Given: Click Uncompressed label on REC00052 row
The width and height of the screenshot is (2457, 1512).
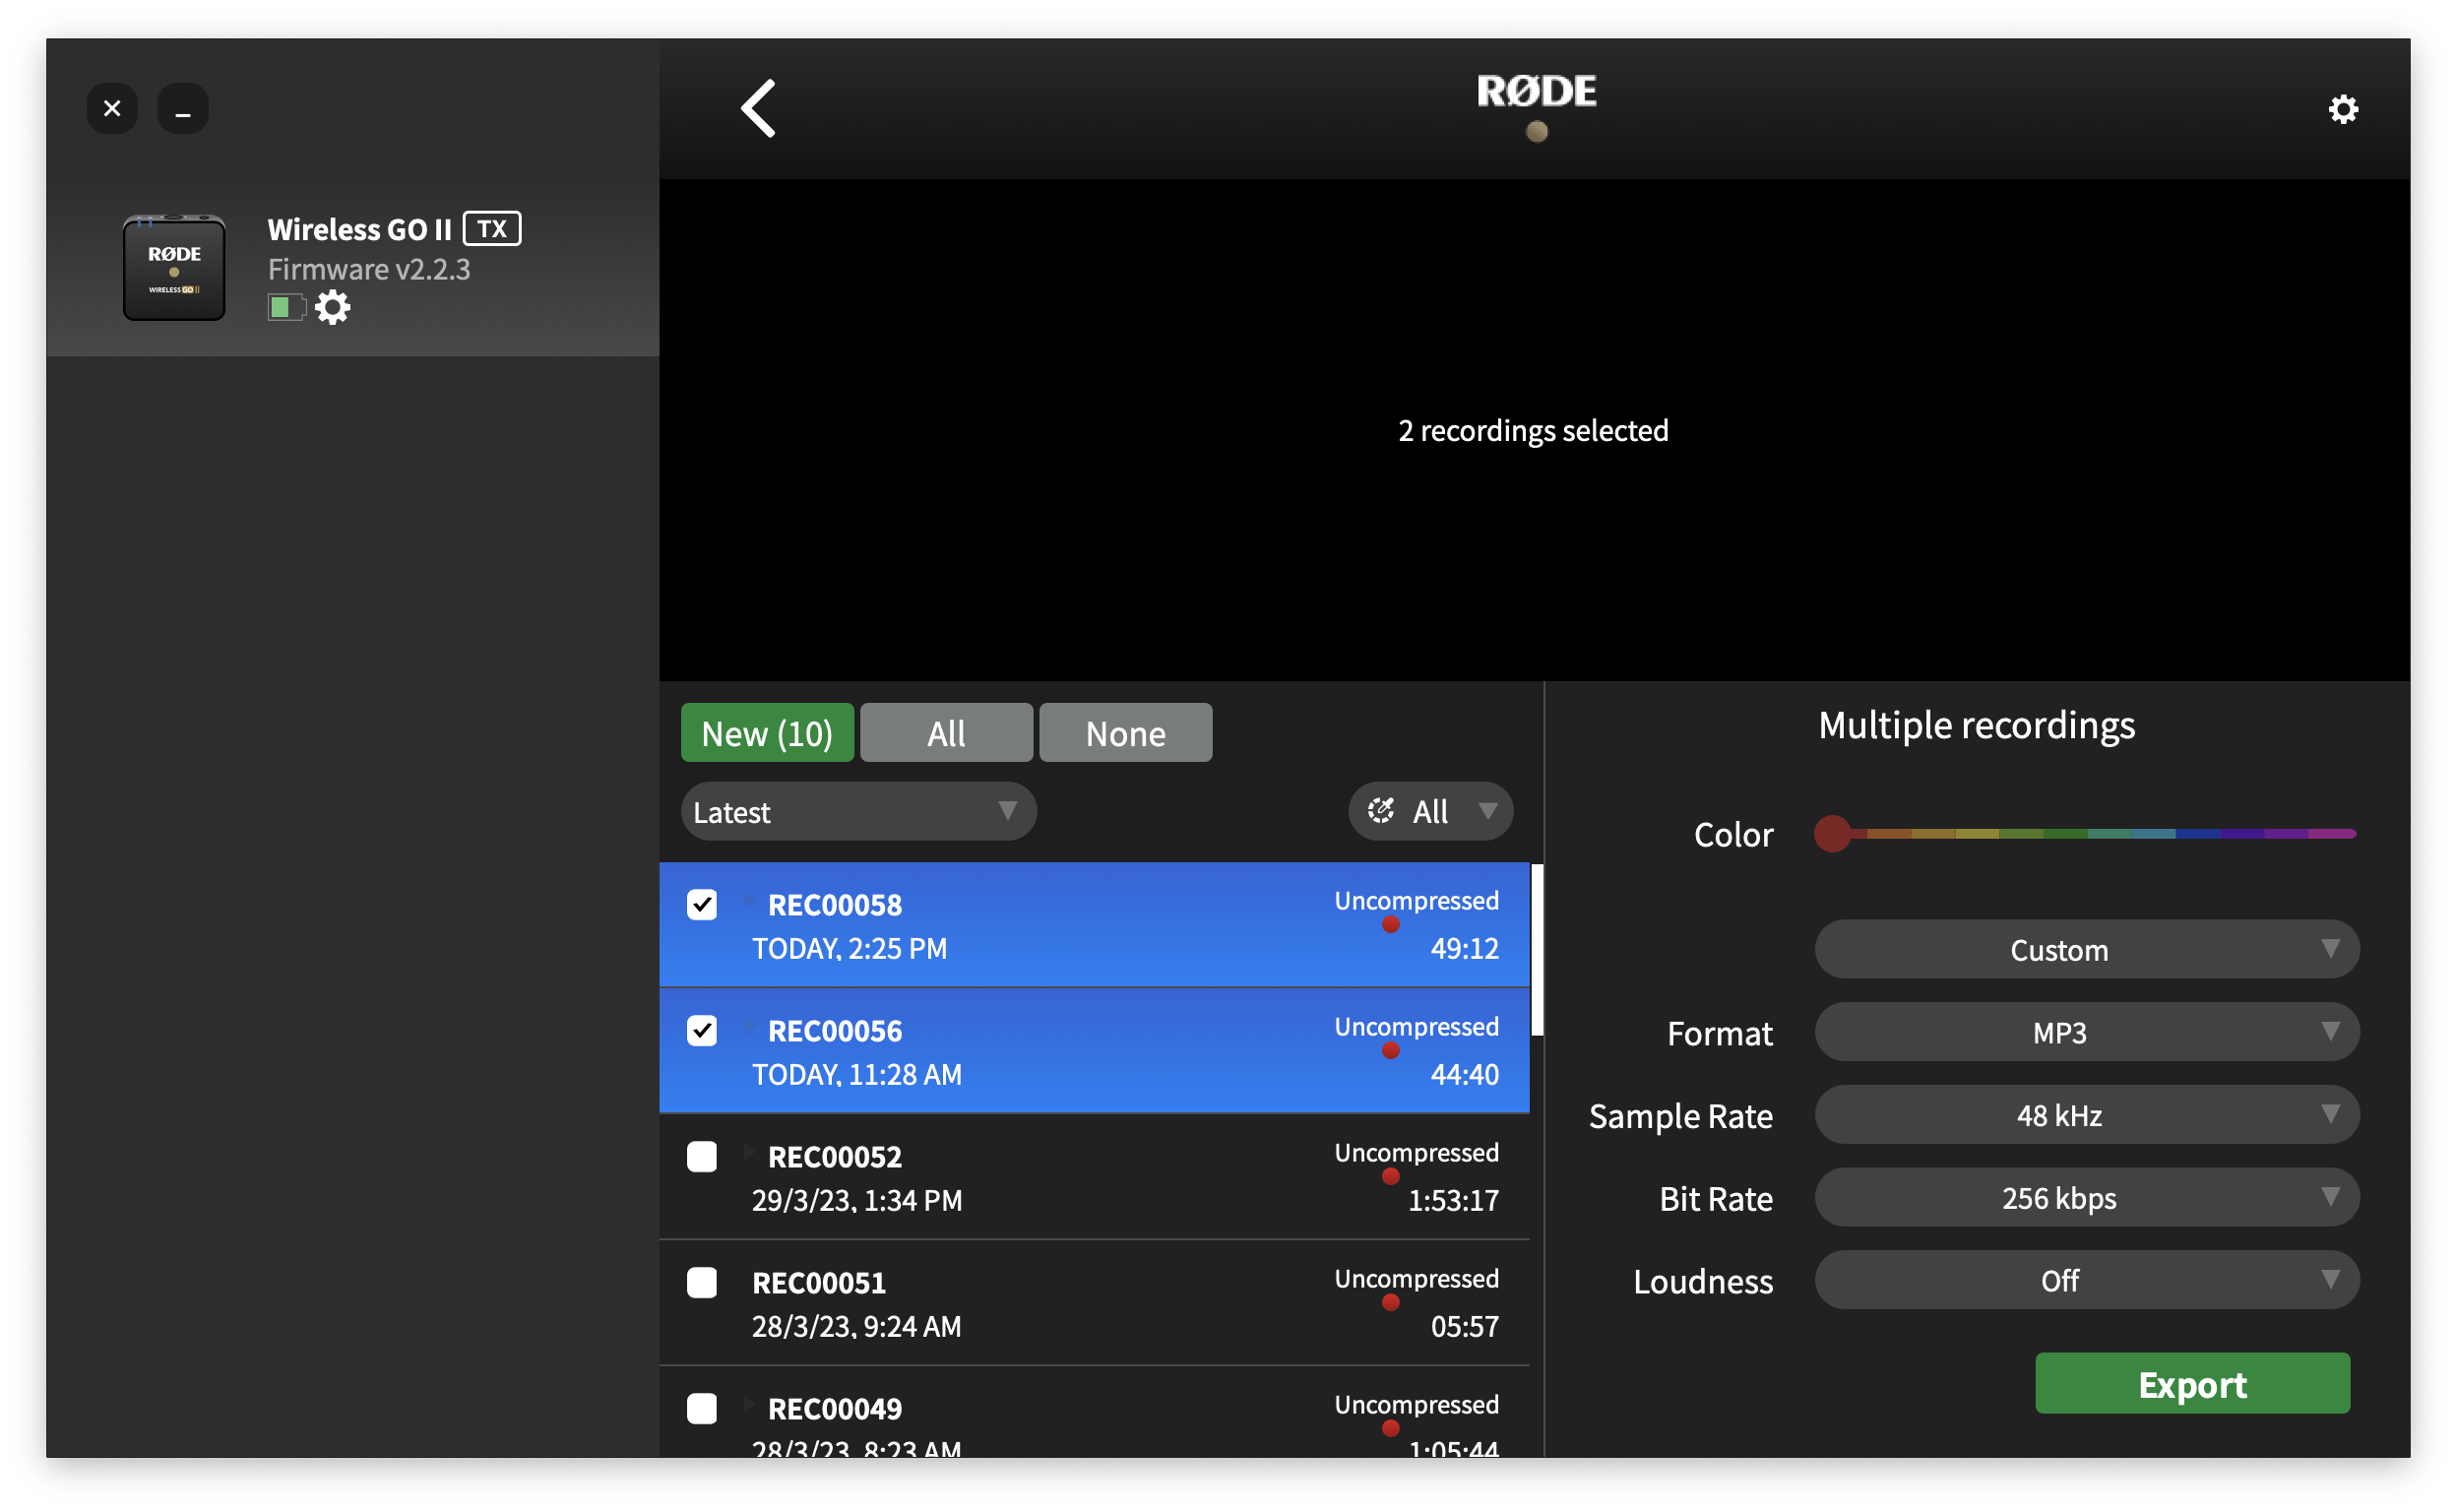Looking at the screenshot, I should point(1416,1152).
